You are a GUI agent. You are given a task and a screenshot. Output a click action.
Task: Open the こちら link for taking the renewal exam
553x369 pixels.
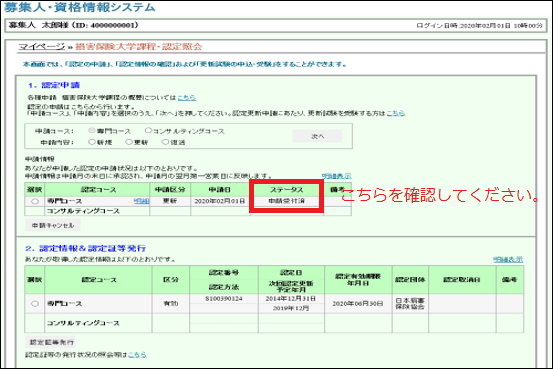395,113
